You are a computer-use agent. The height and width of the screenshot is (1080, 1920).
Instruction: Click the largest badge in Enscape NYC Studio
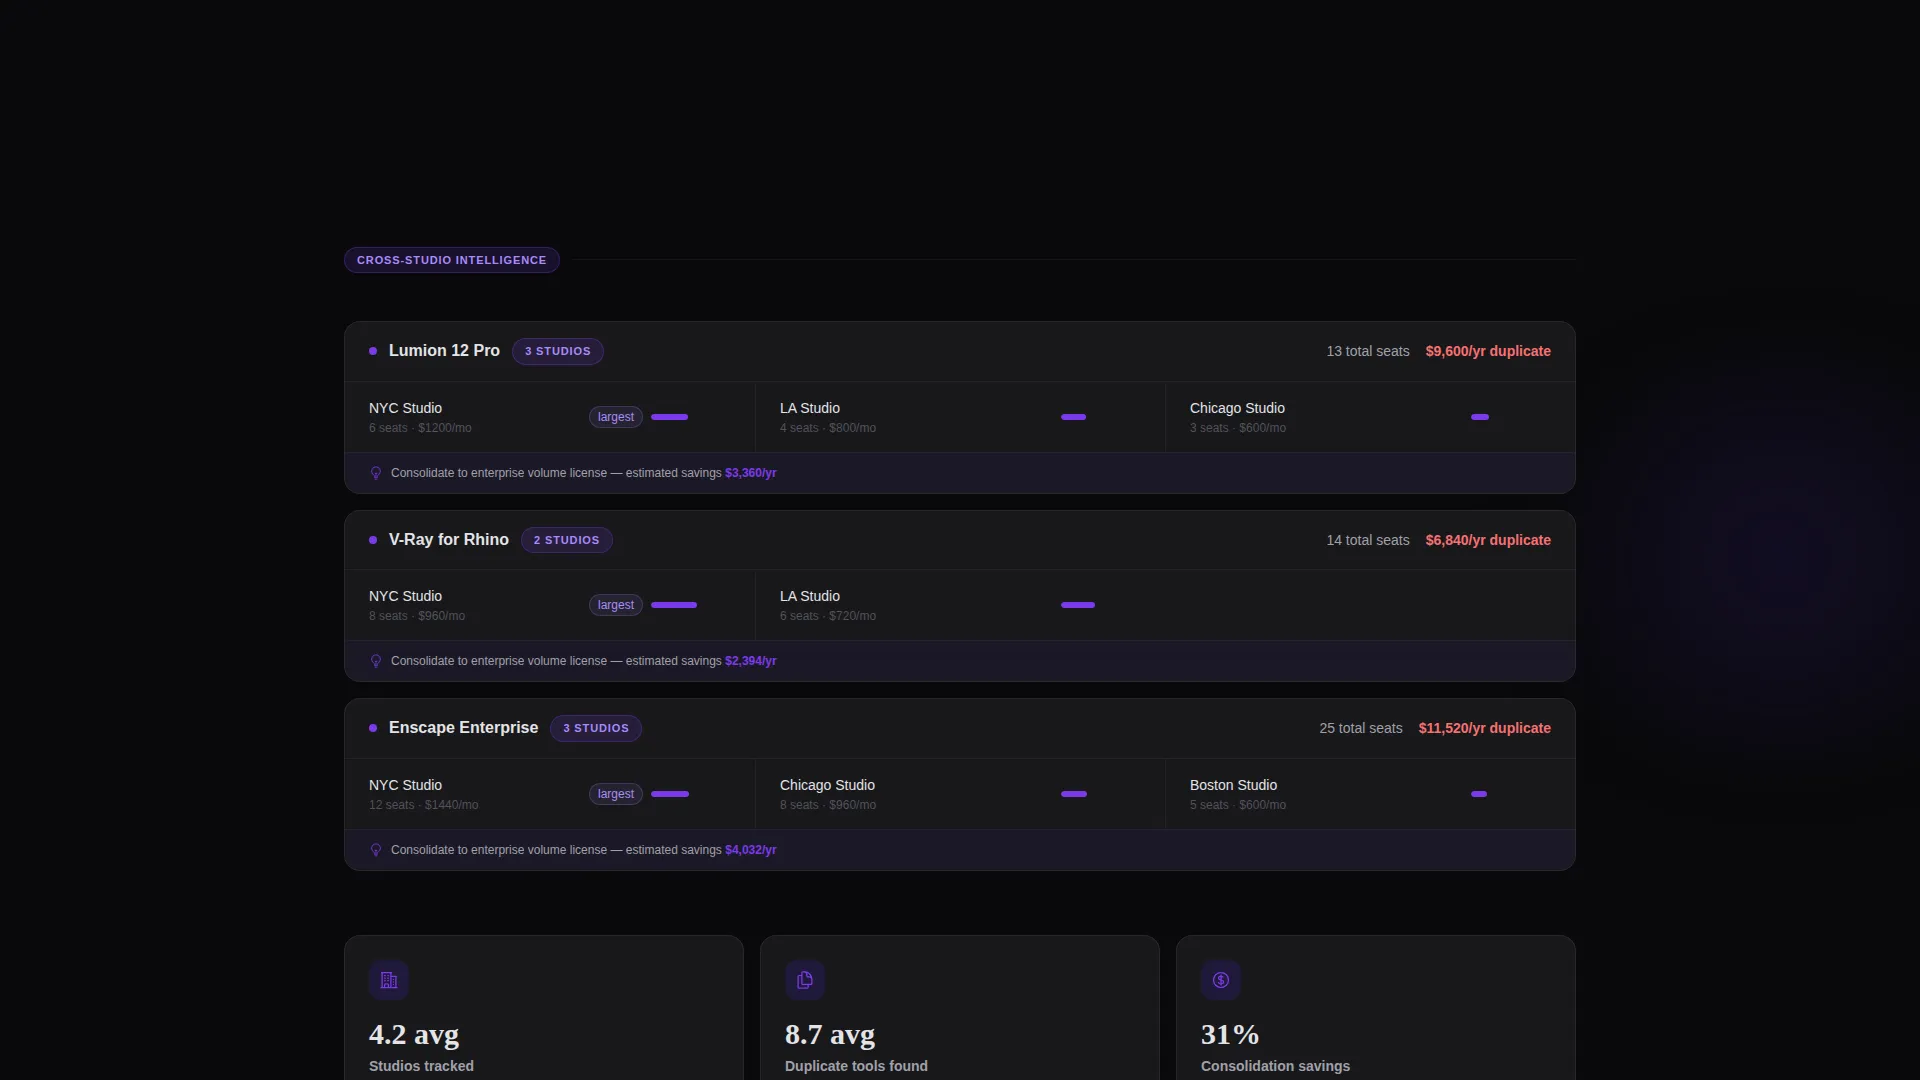[616, 794]
